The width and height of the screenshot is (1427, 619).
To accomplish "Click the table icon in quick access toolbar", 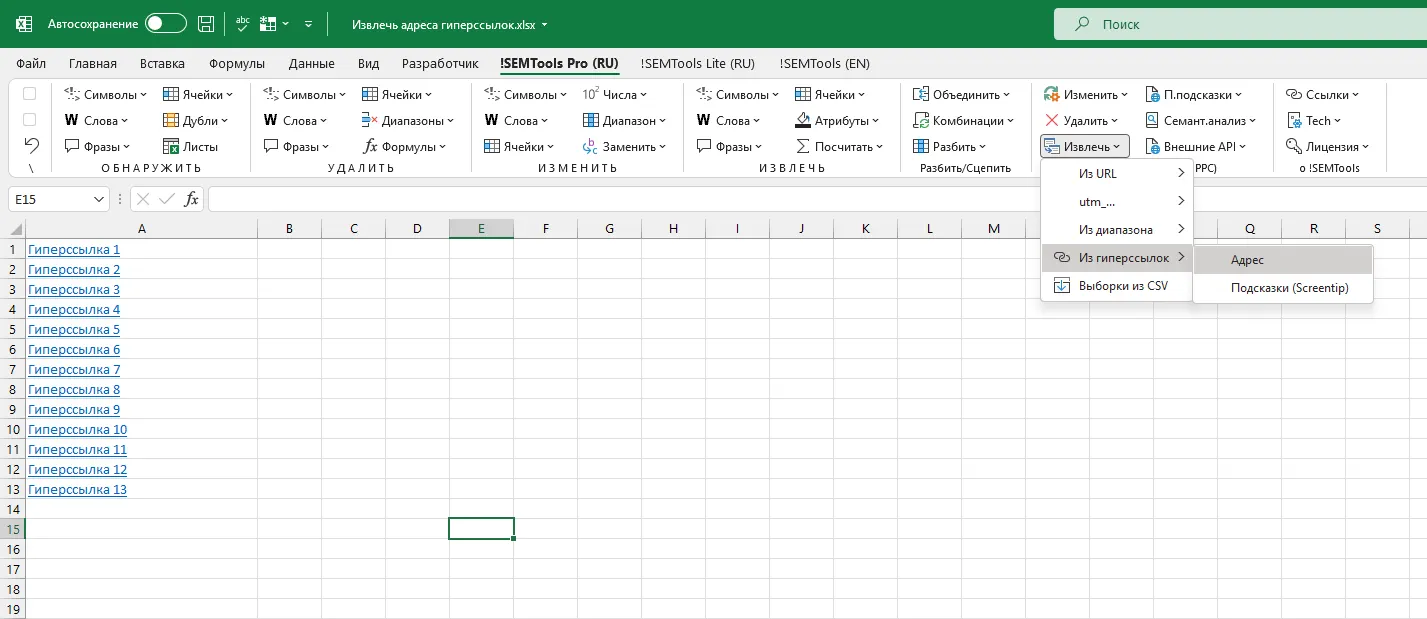I will 268,23.
